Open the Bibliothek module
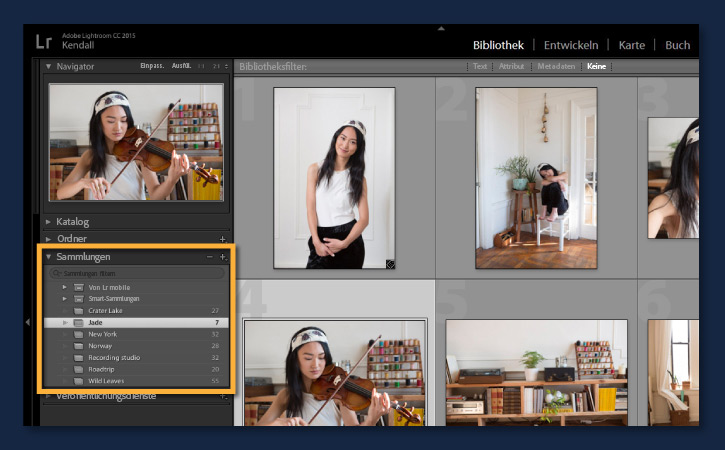The image size is (725, 450). click(x=498, y=45)
